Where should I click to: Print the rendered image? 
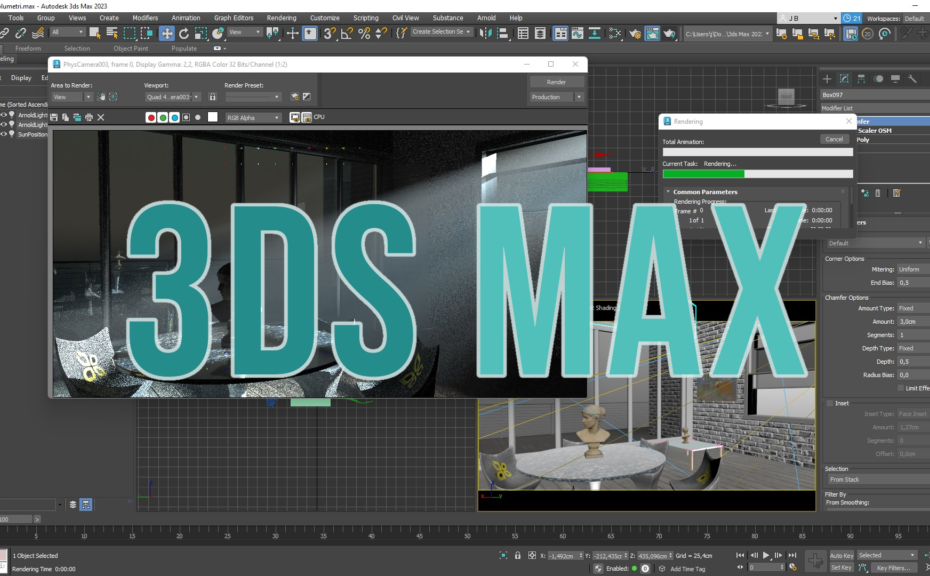point(89,117)
